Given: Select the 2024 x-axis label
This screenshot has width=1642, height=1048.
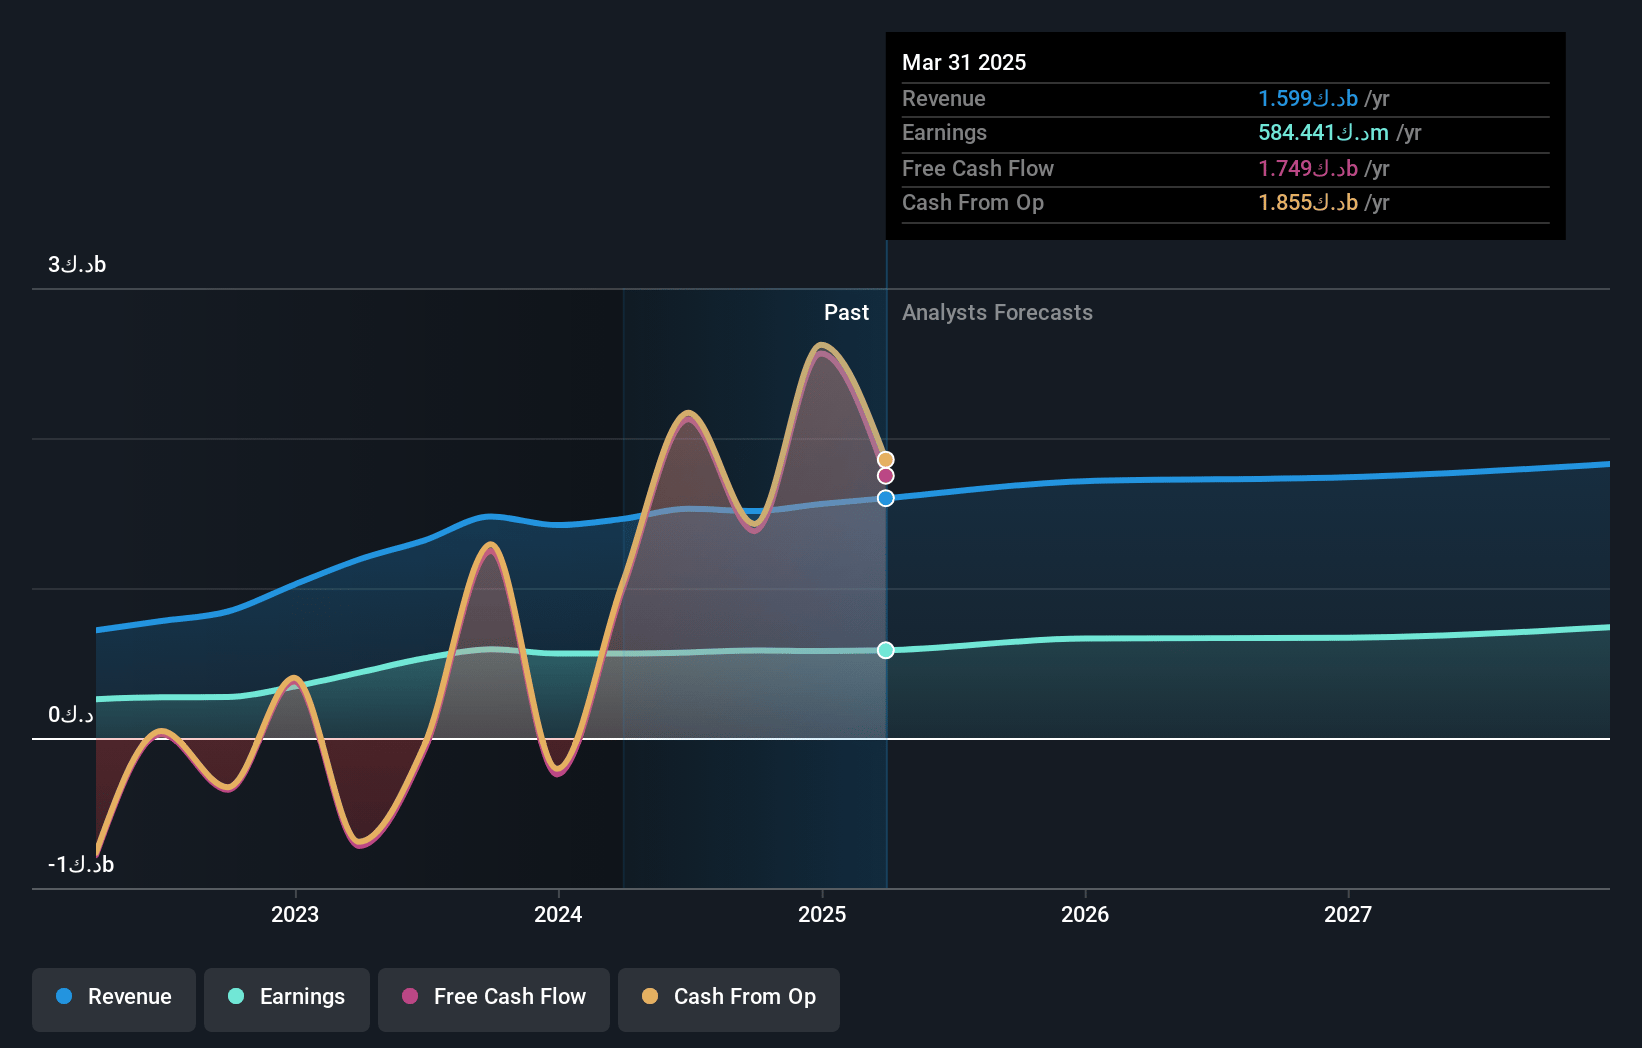Looking at the screenshot, I should (558, 914).
